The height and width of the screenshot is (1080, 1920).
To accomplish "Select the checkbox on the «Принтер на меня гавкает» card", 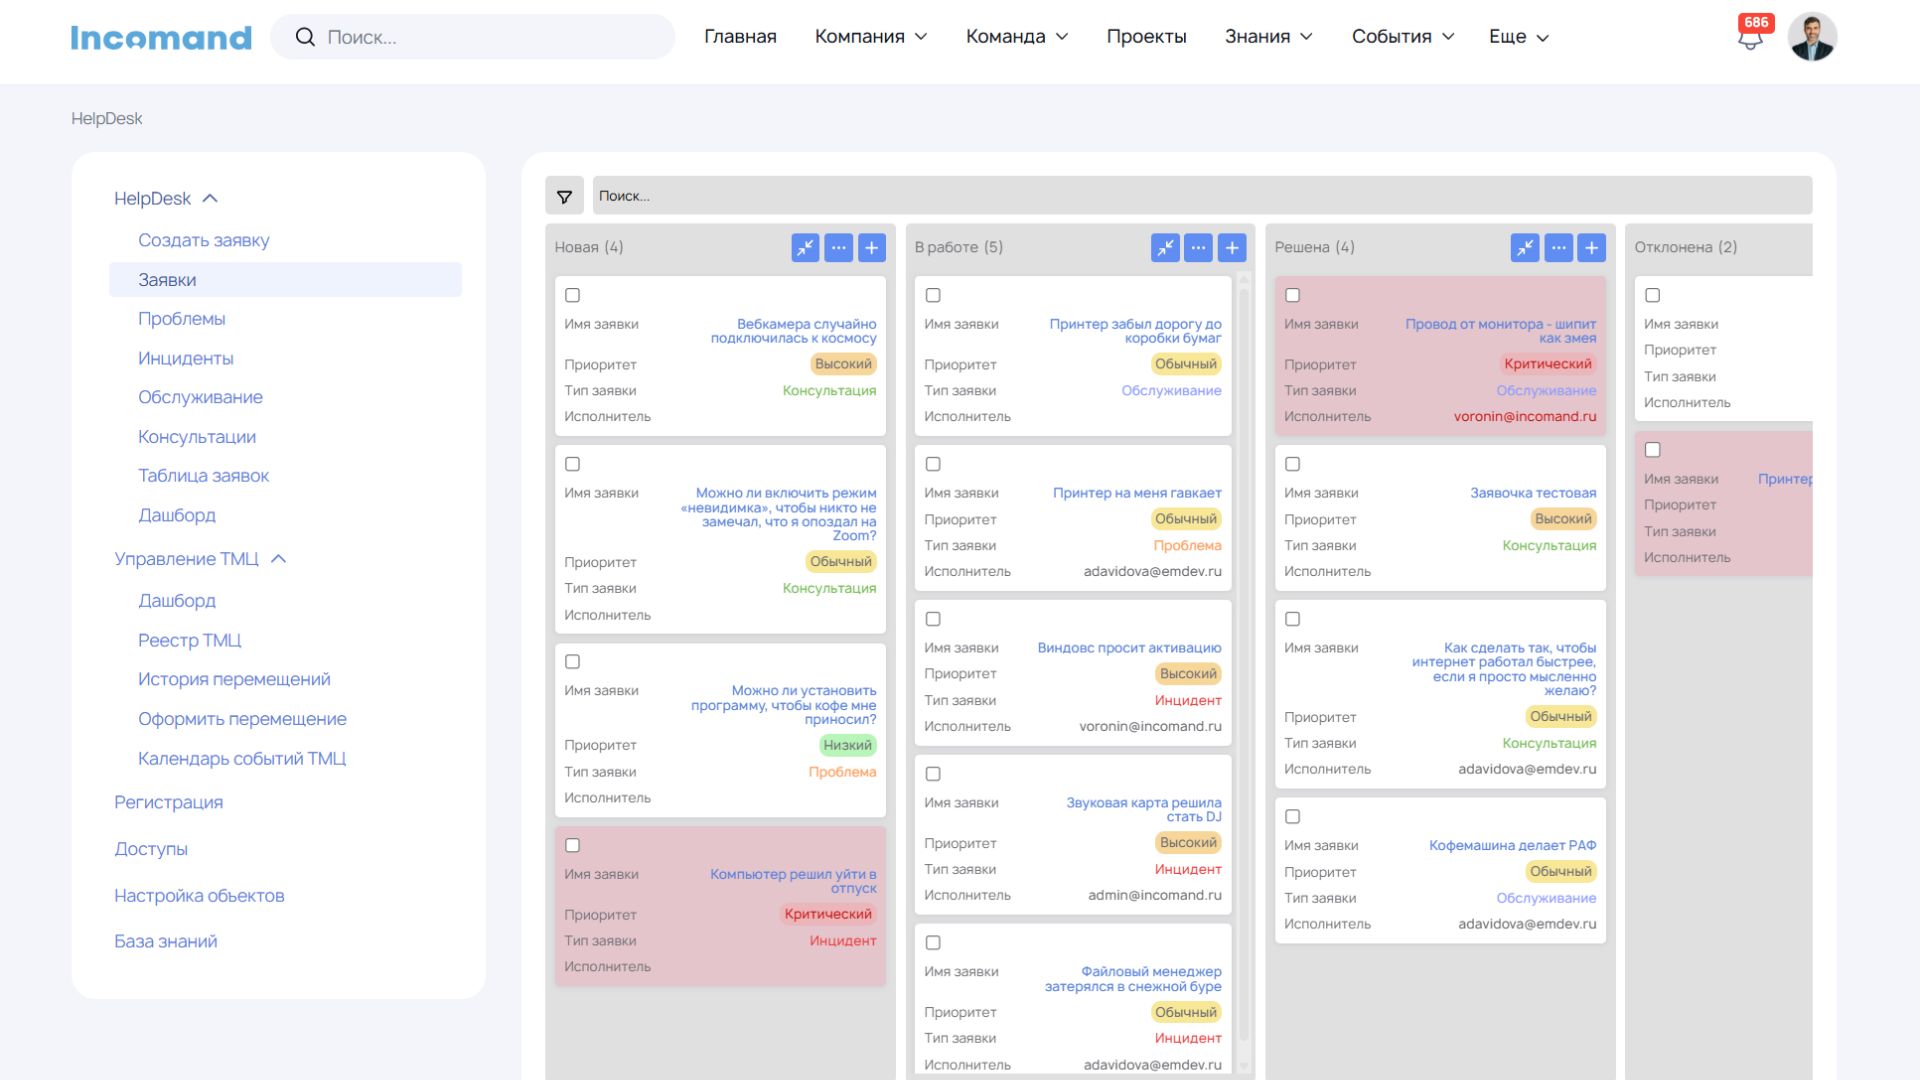I will pos(932,464).
